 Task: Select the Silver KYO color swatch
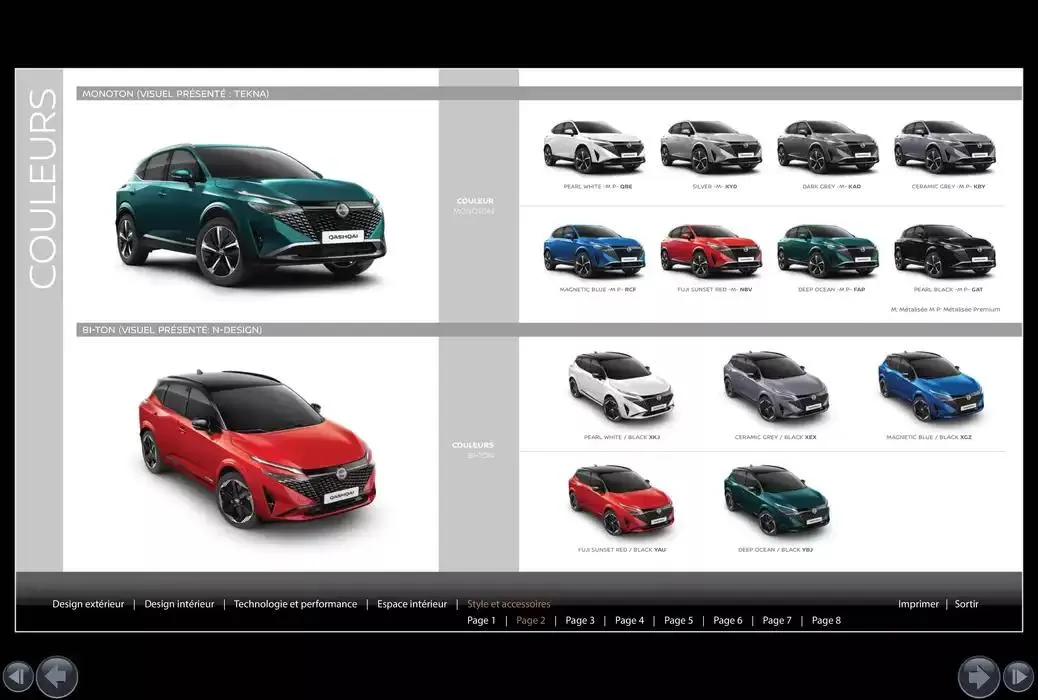coord(711,146)
